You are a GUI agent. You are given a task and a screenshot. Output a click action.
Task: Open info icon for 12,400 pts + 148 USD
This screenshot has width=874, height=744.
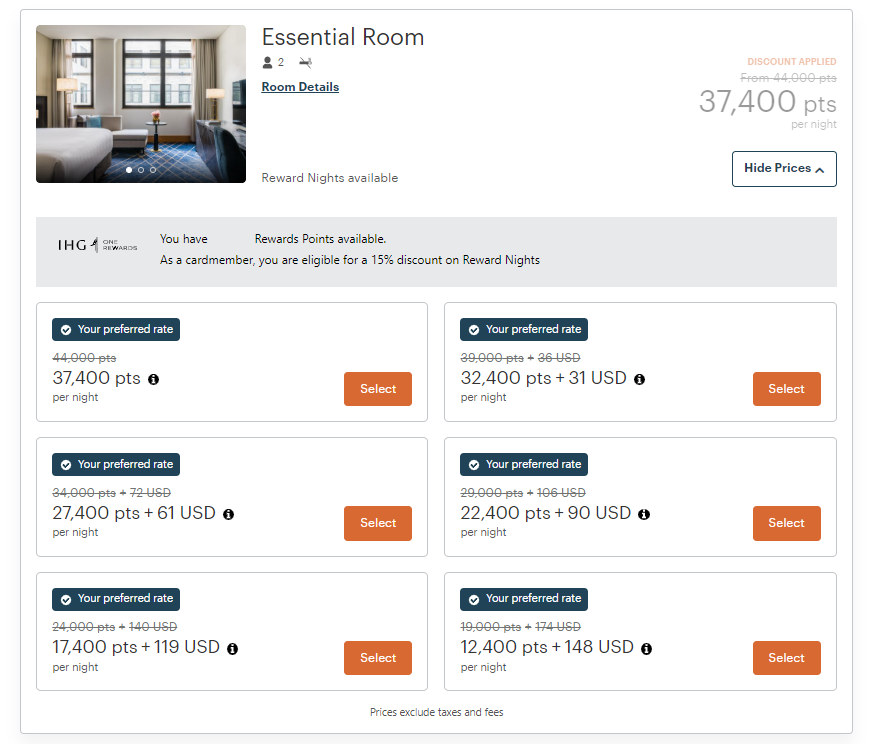tap(647, 649)
